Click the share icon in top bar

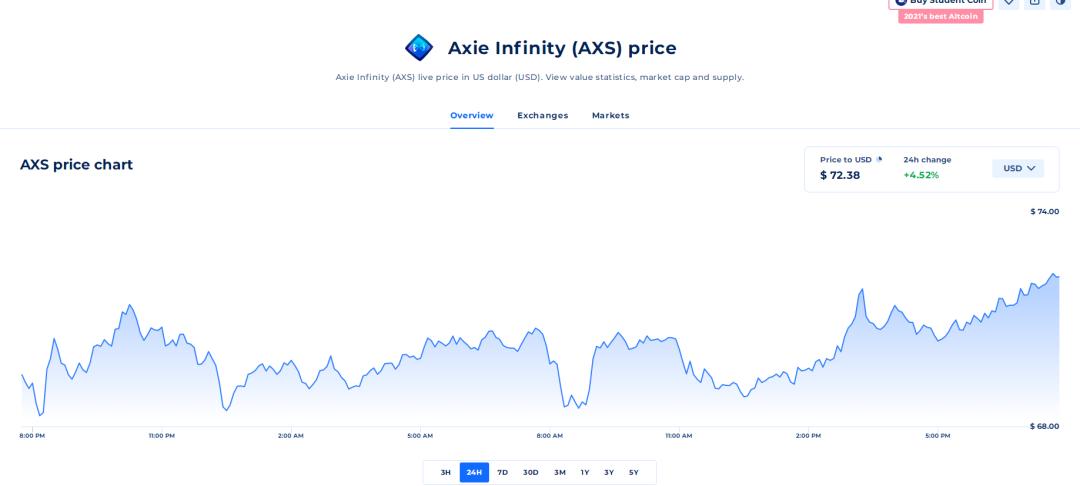point(1034,2)
